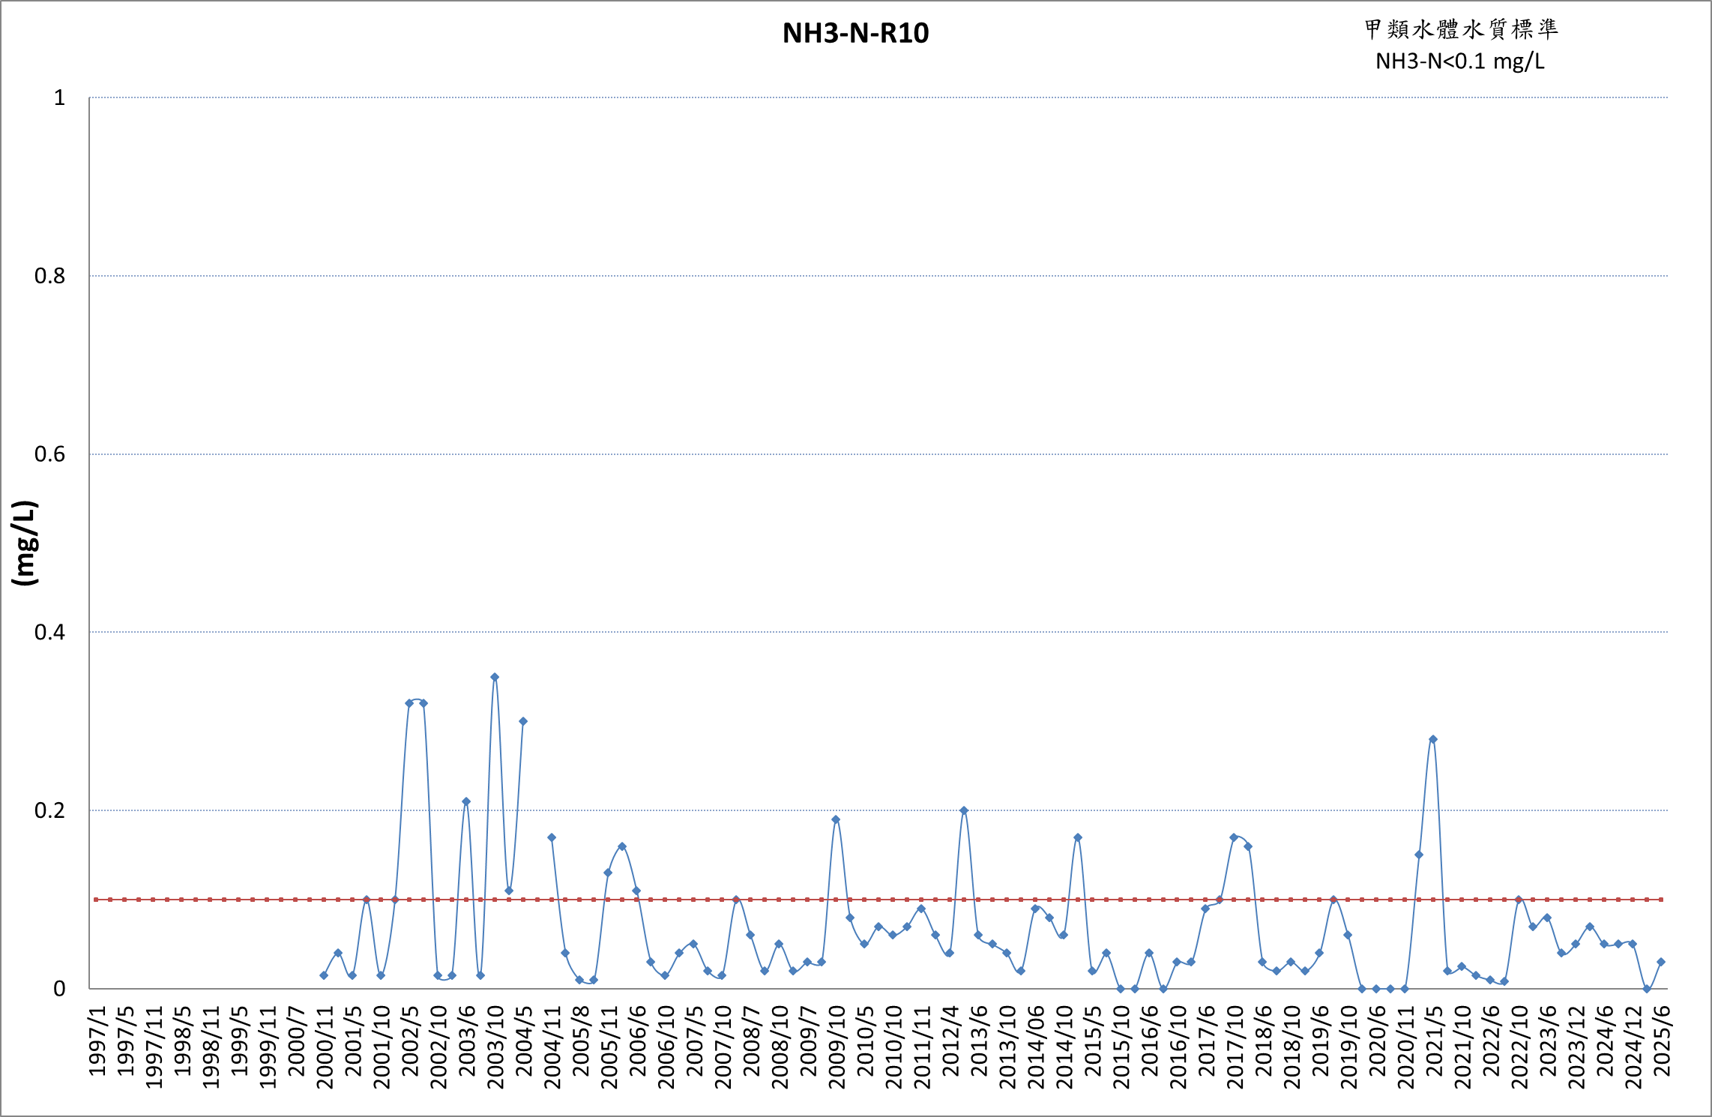This screenshot has width=1712, height=1117.
Task: Click the NH3-N<0.1 mg/L standard label
Action: pos(1460,61)
